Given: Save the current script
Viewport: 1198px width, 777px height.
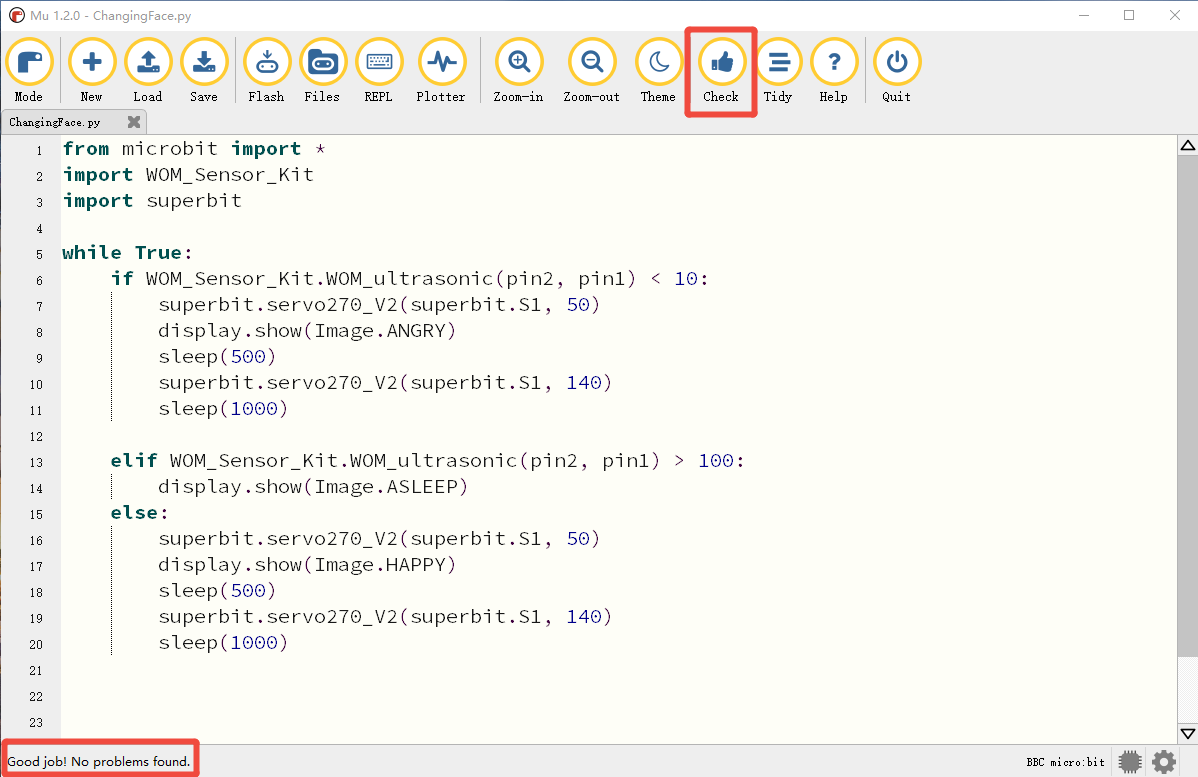Looking at the screenshot, I should [204, 70].
